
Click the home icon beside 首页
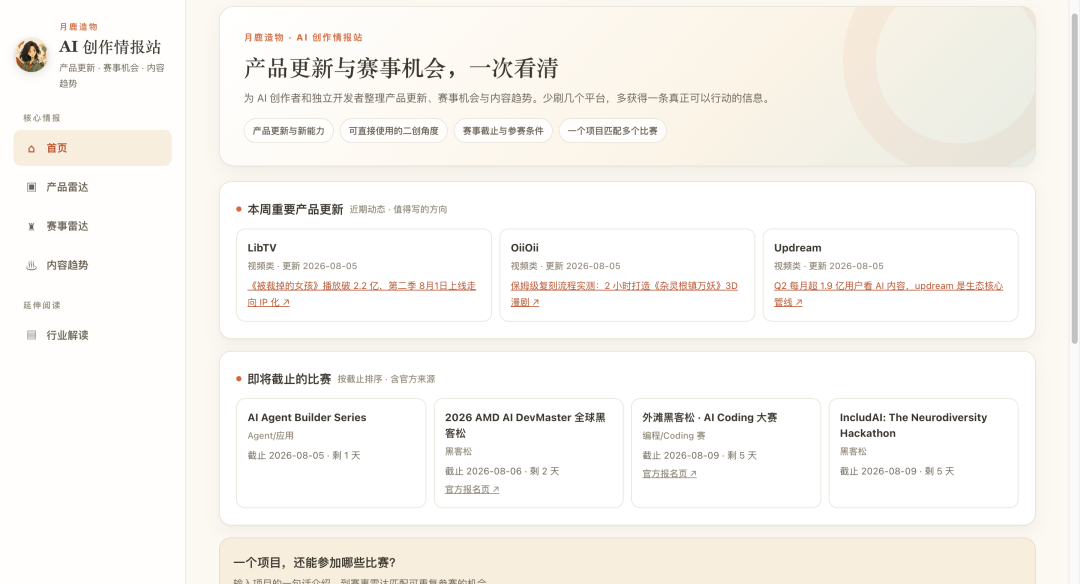click(x=31, y=148)
